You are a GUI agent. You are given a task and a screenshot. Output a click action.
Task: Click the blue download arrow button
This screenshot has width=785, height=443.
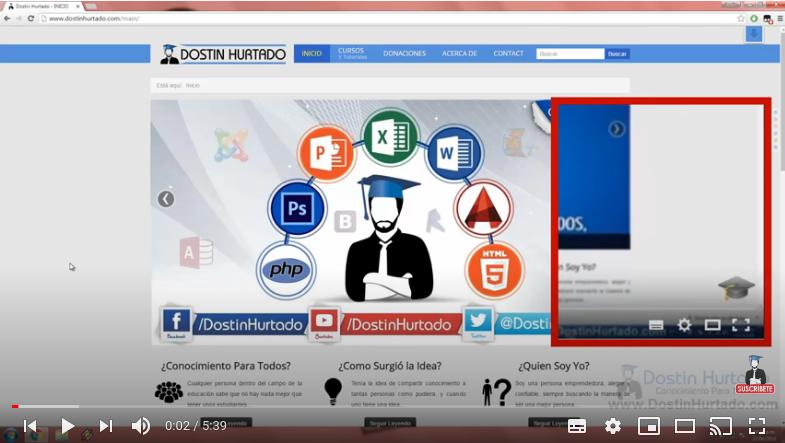tap(754, 34)
